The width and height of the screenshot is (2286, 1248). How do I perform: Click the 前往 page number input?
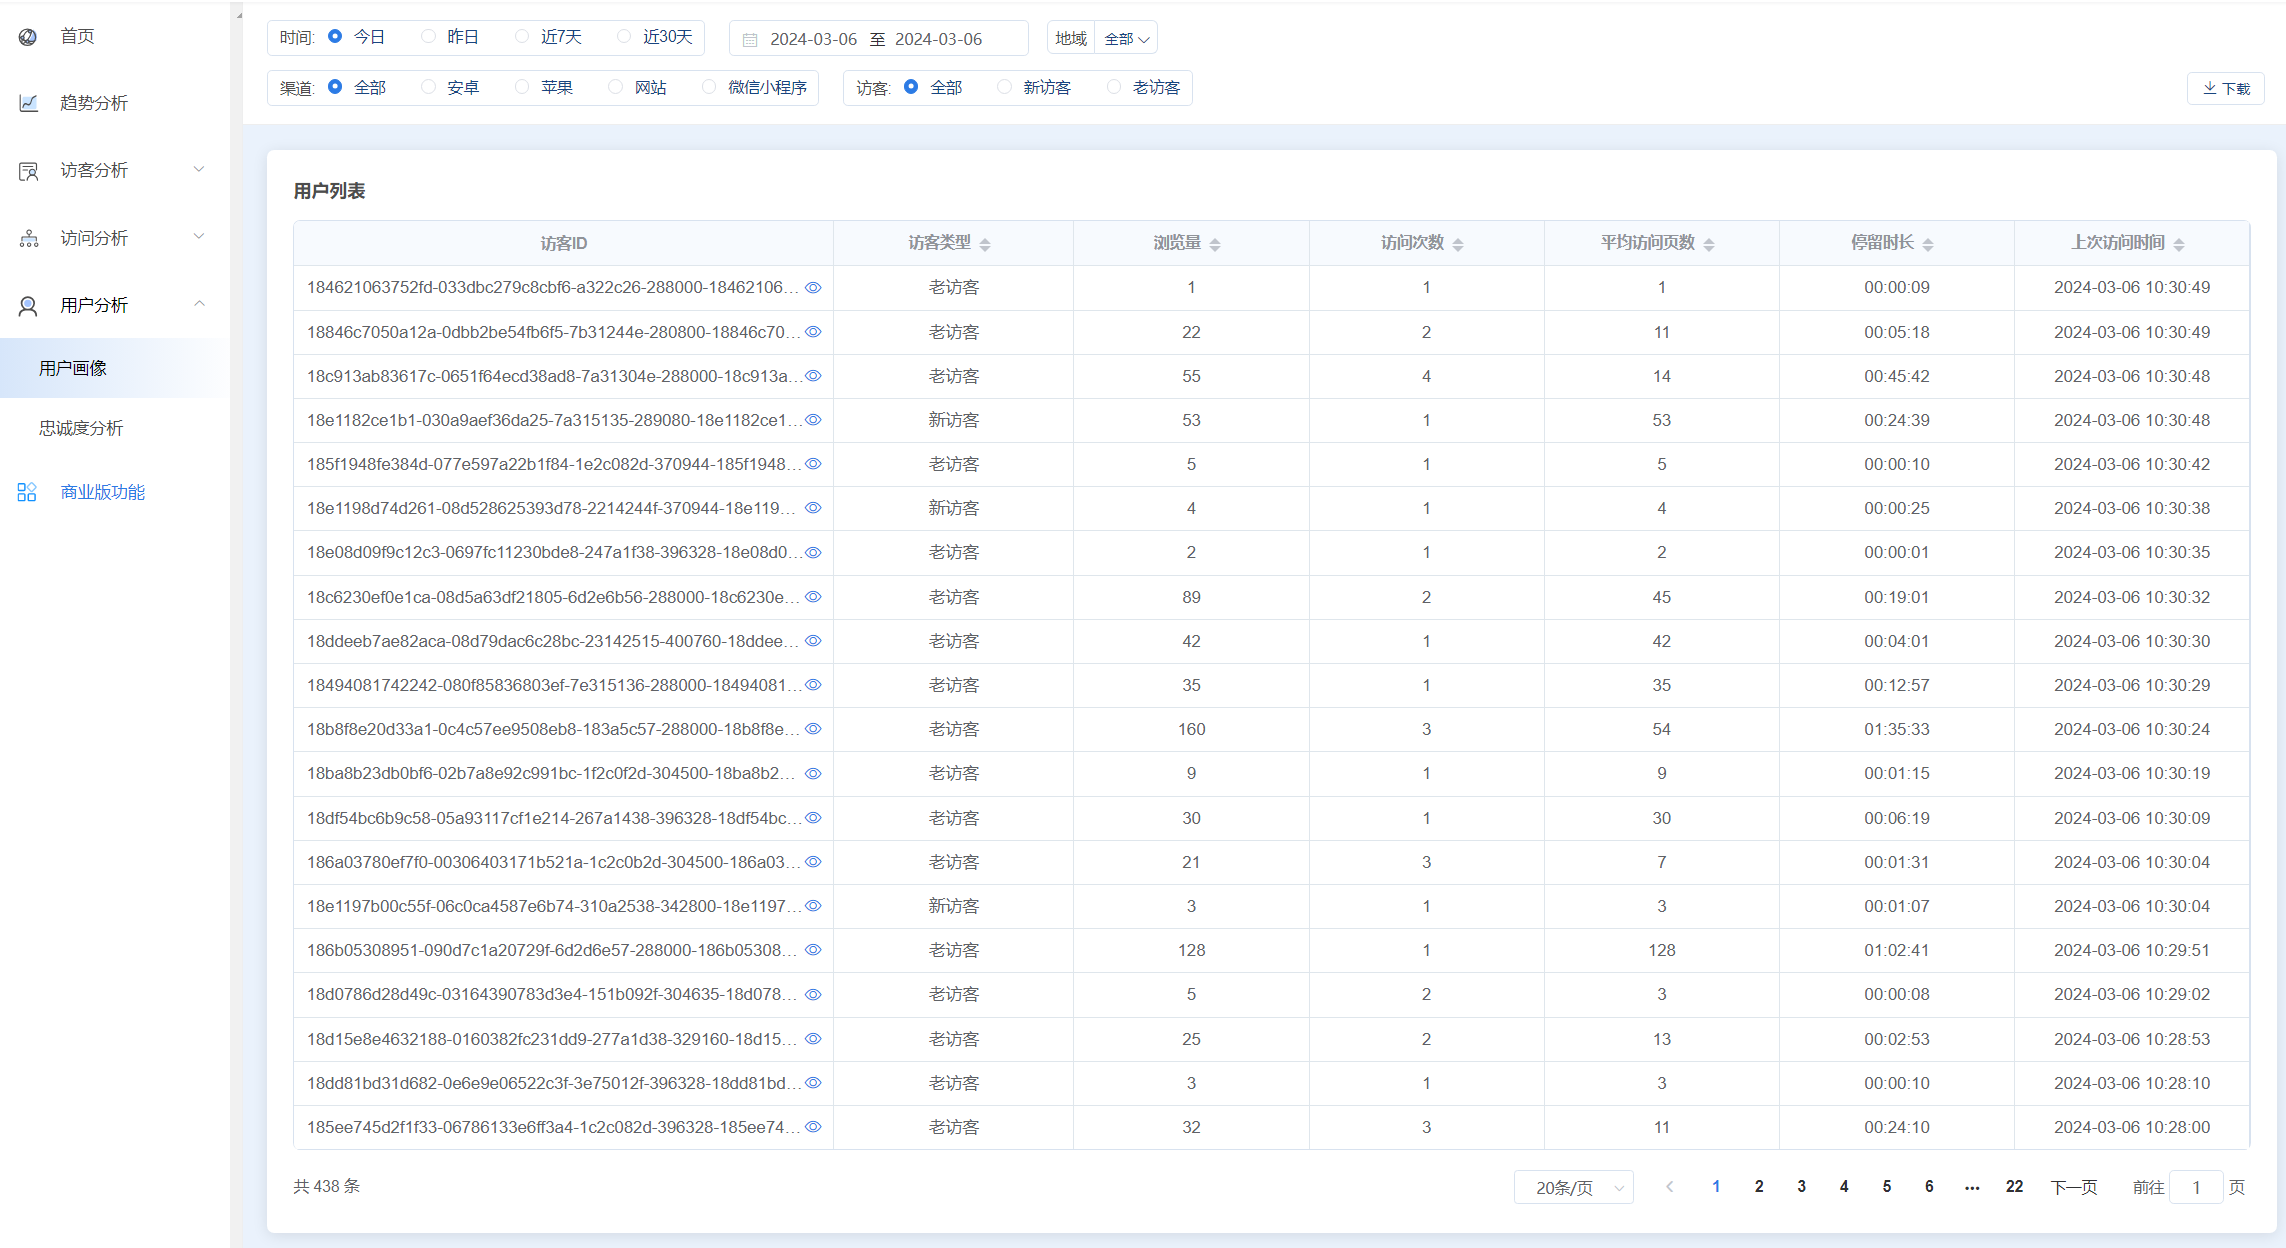(2196, 1187)
